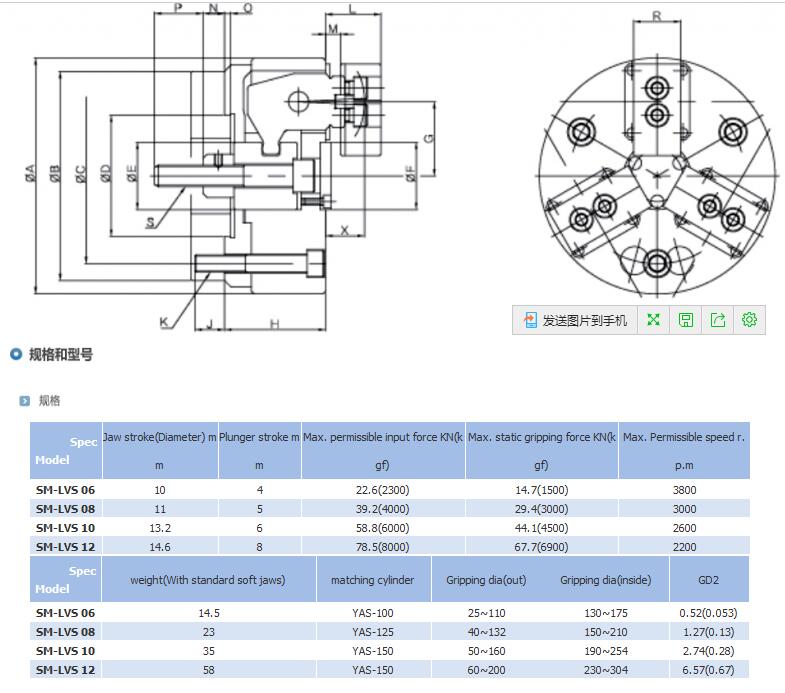Image resolution: width=785 pixels, height=693 pixels.
Task: Click the green share icon
Action: pos(718,319)
